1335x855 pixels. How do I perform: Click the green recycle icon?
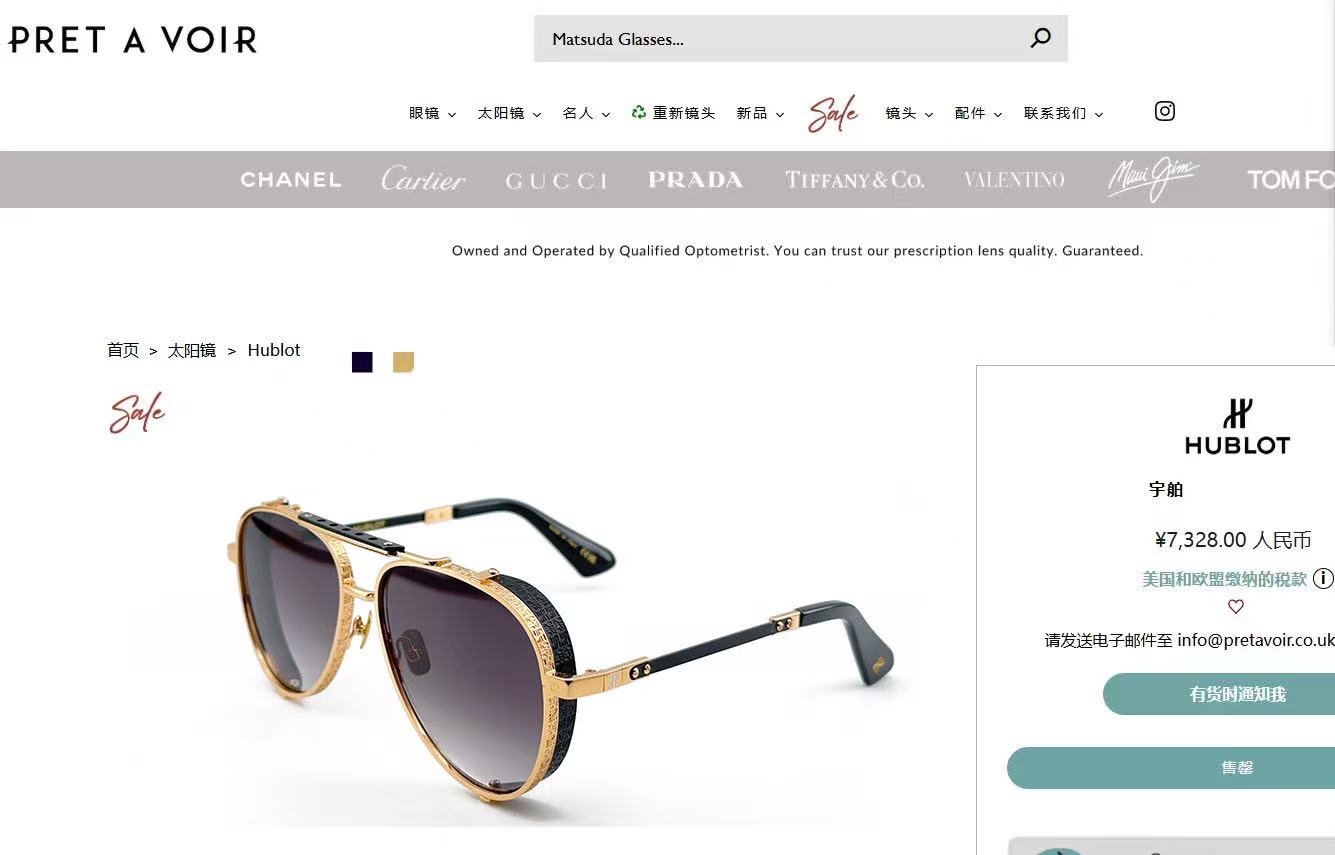point(639,112)
